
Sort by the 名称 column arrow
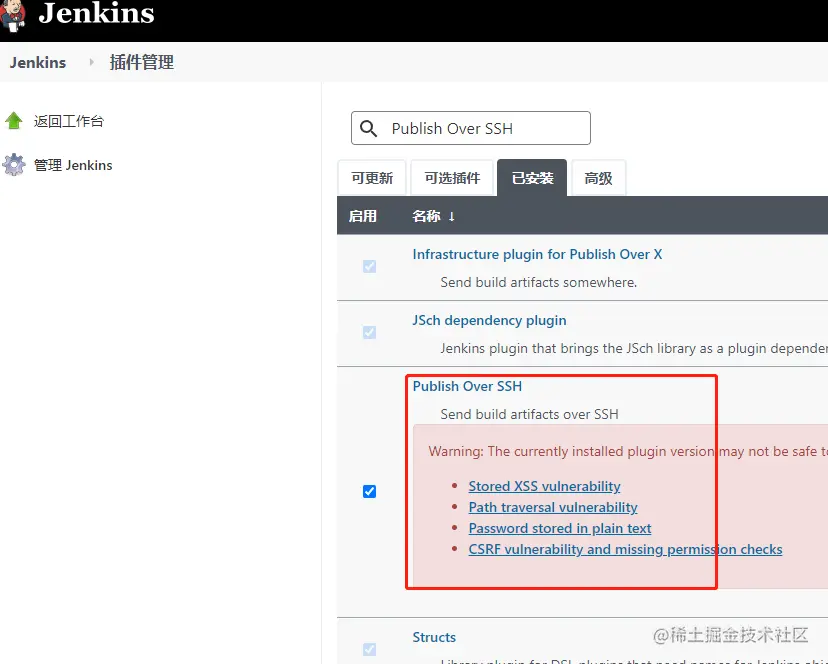tap(451, 216)
